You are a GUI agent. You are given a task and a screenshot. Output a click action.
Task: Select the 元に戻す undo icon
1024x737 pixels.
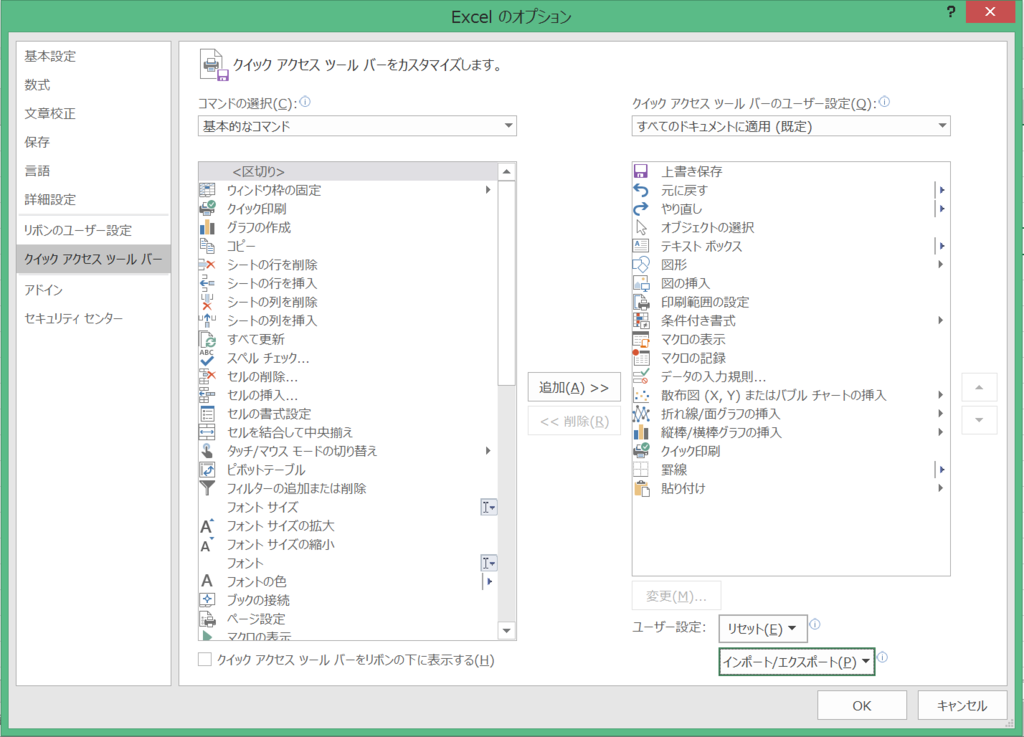coord(641,190)
